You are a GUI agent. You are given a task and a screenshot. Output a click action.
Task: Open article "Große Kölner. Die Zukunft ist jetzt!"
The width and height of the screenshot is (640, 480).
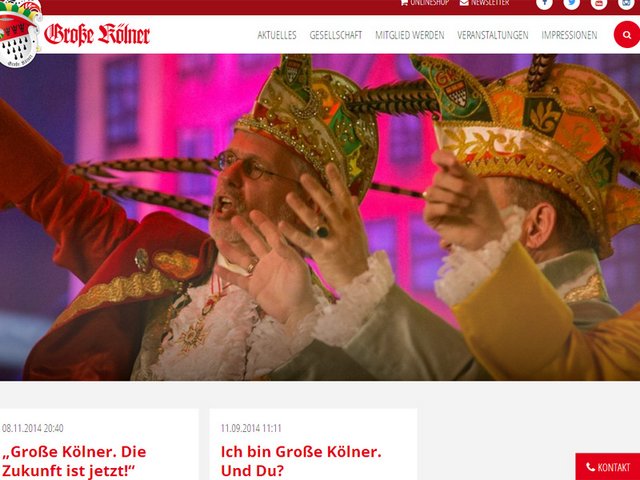tap(74, 461)
